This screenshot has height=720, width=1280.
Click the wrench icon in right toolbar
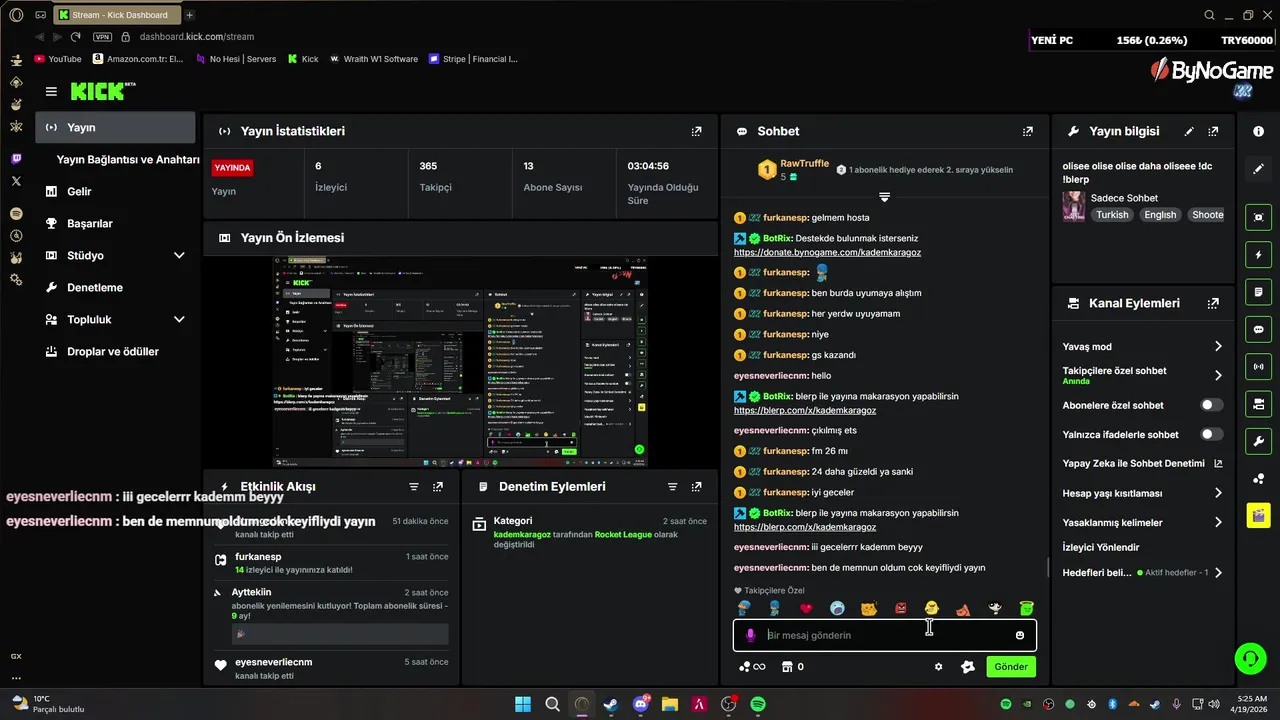coord(1258,441)
